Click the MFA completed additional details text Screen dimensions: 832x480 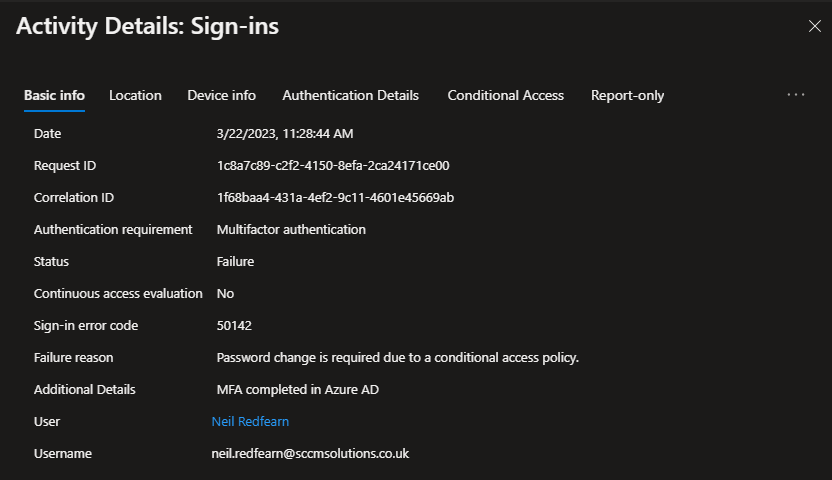[x=298, y=389]
